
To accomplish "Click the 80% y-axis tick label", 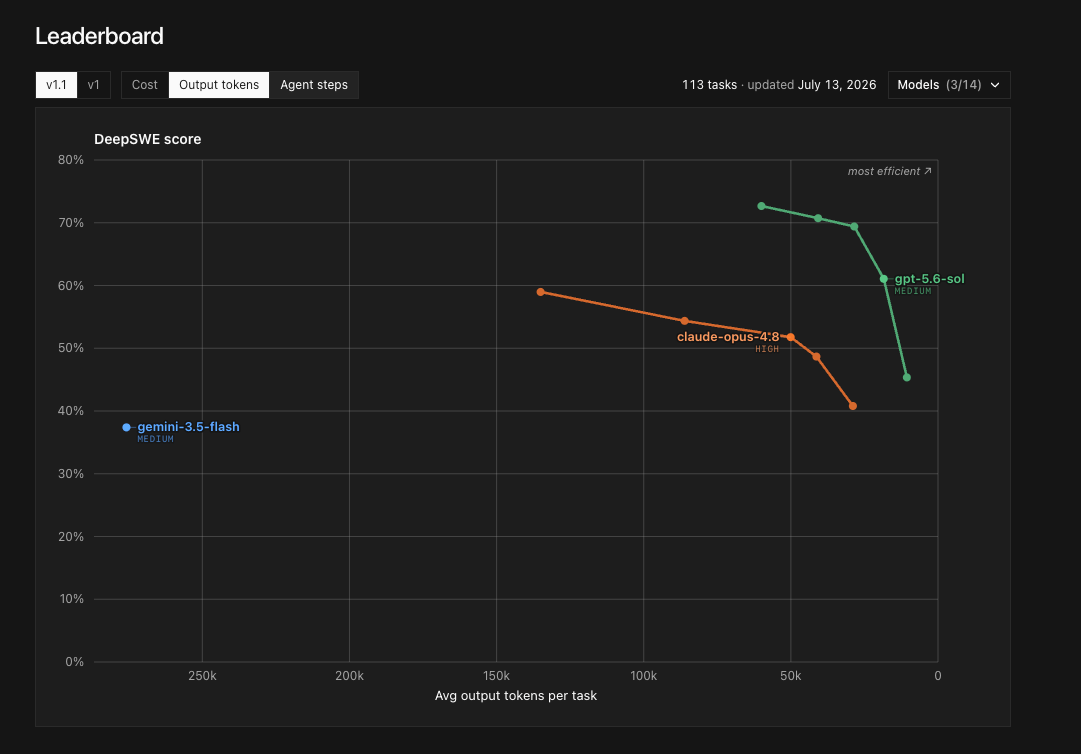I will (71, 160).
